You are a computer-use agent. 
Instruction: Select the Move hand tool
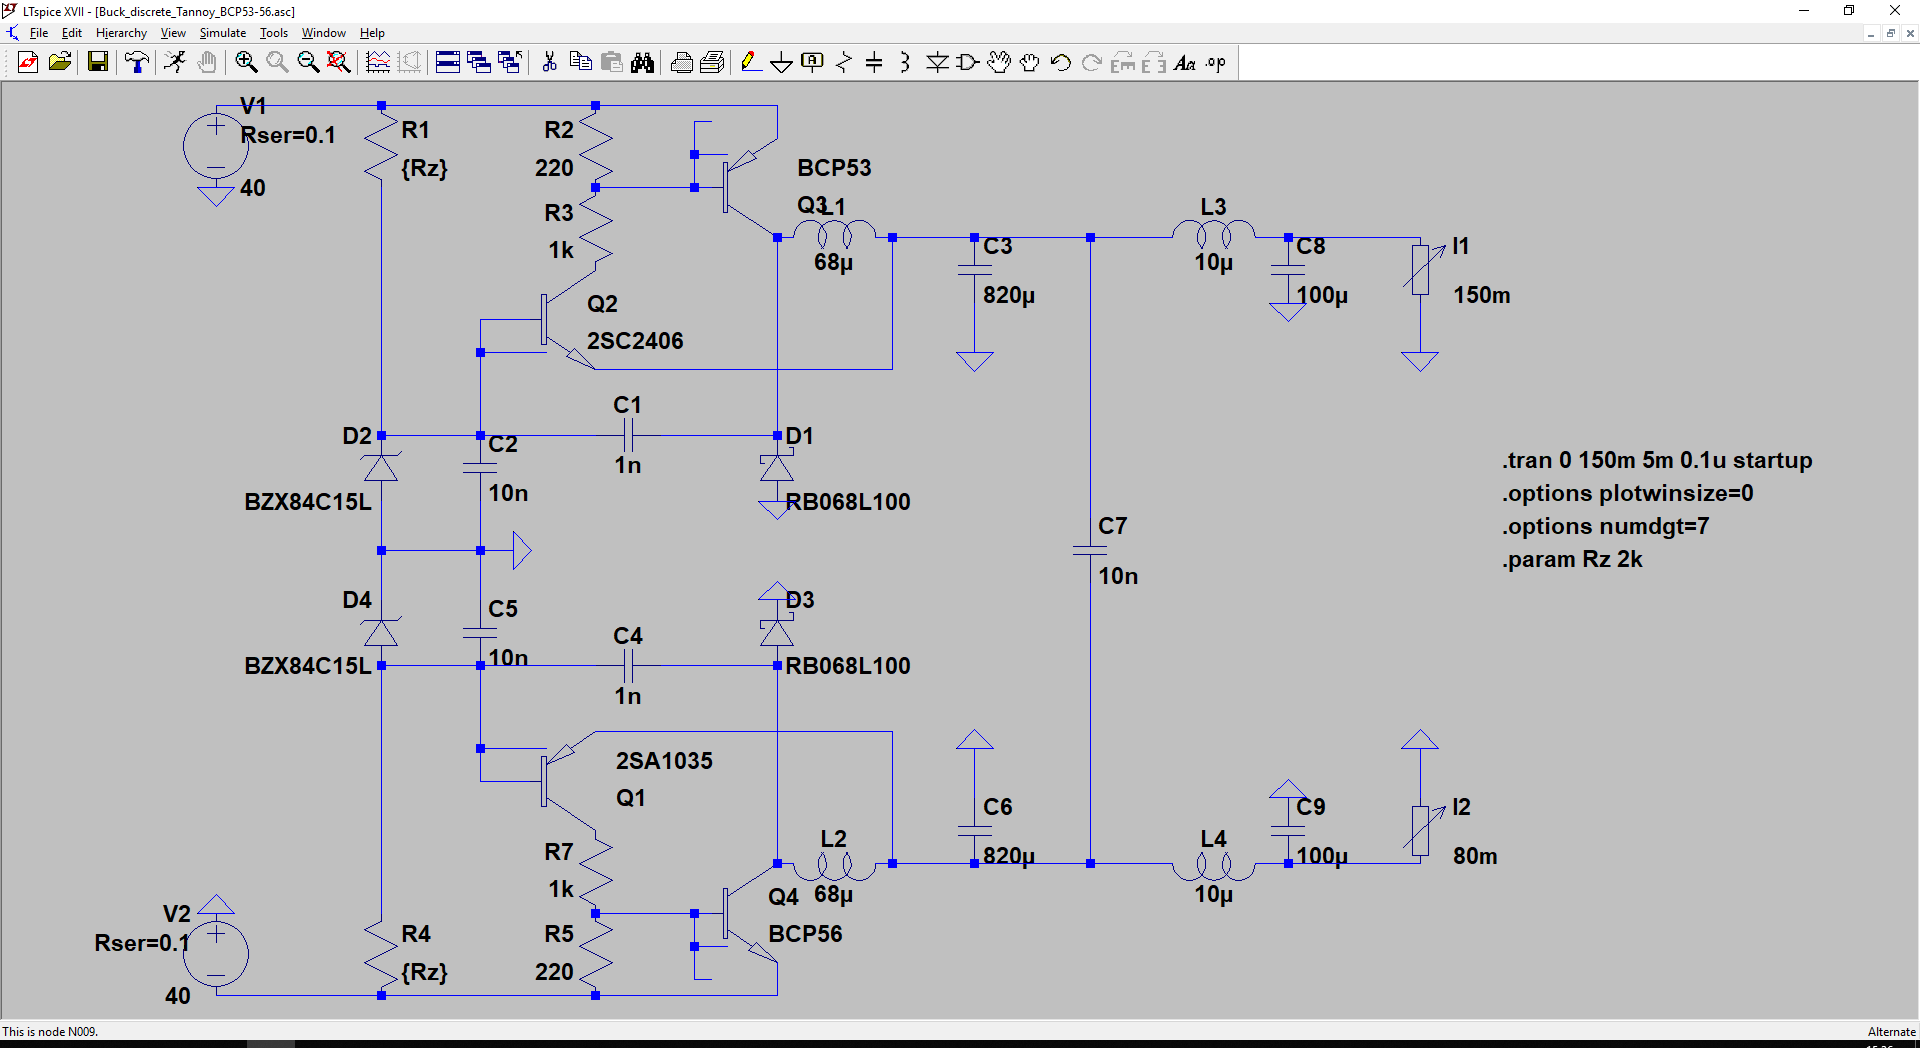[999, 63]
